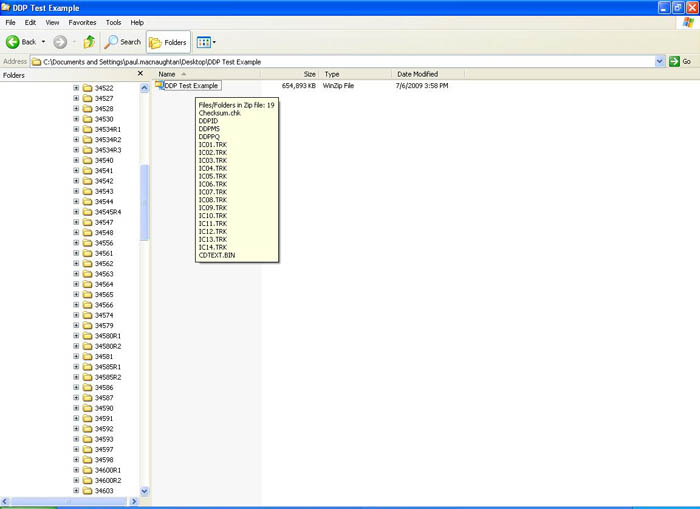The image size is (700, 509).
Task: Expand folder 34534R1 in tree
Action: click(76, 129)
